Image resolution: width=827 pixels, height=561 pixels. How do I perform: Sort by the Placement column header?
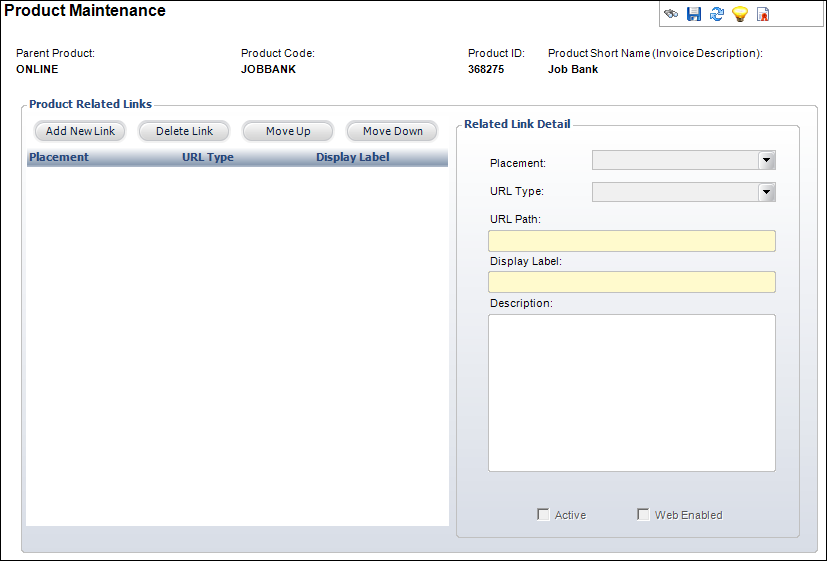point(59,157)
